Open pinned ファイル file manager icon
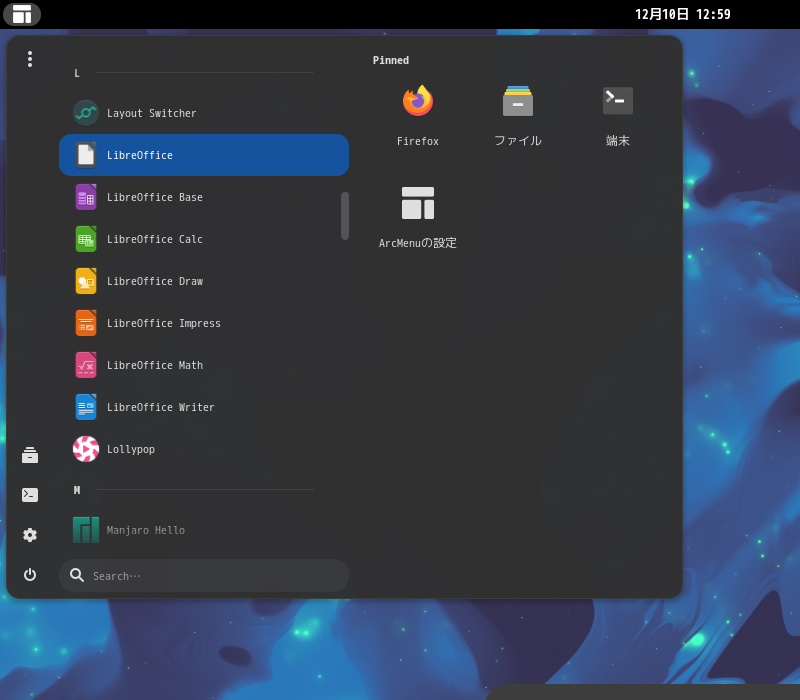Viewport: 800px width, 700px height. point(518,101)
